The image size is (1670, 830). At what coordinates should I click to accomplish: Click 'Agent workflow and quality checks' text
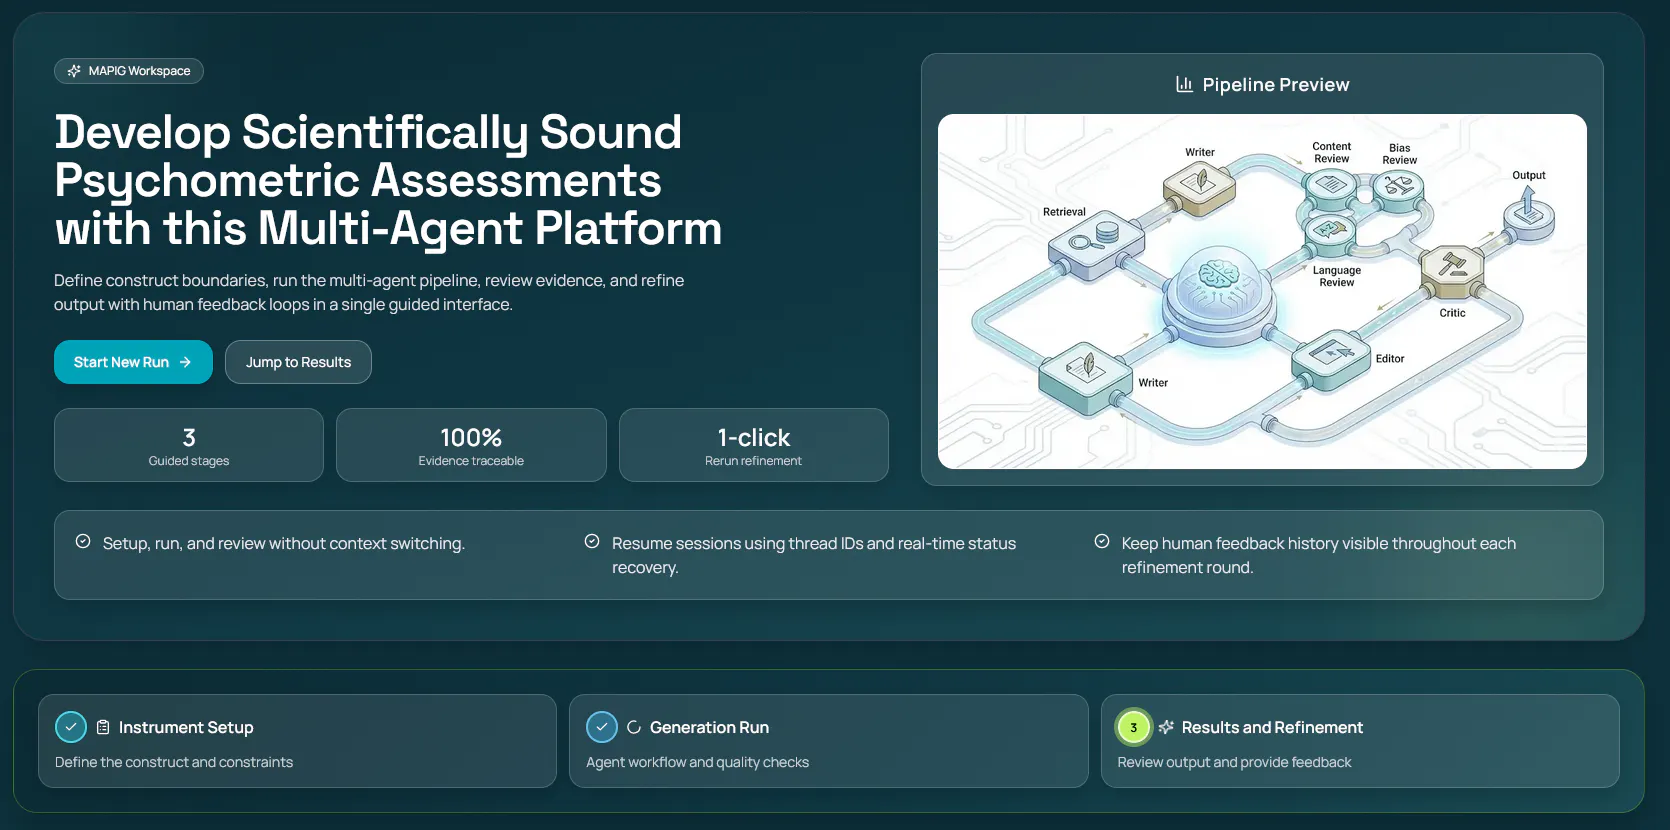tap(698, 762)
